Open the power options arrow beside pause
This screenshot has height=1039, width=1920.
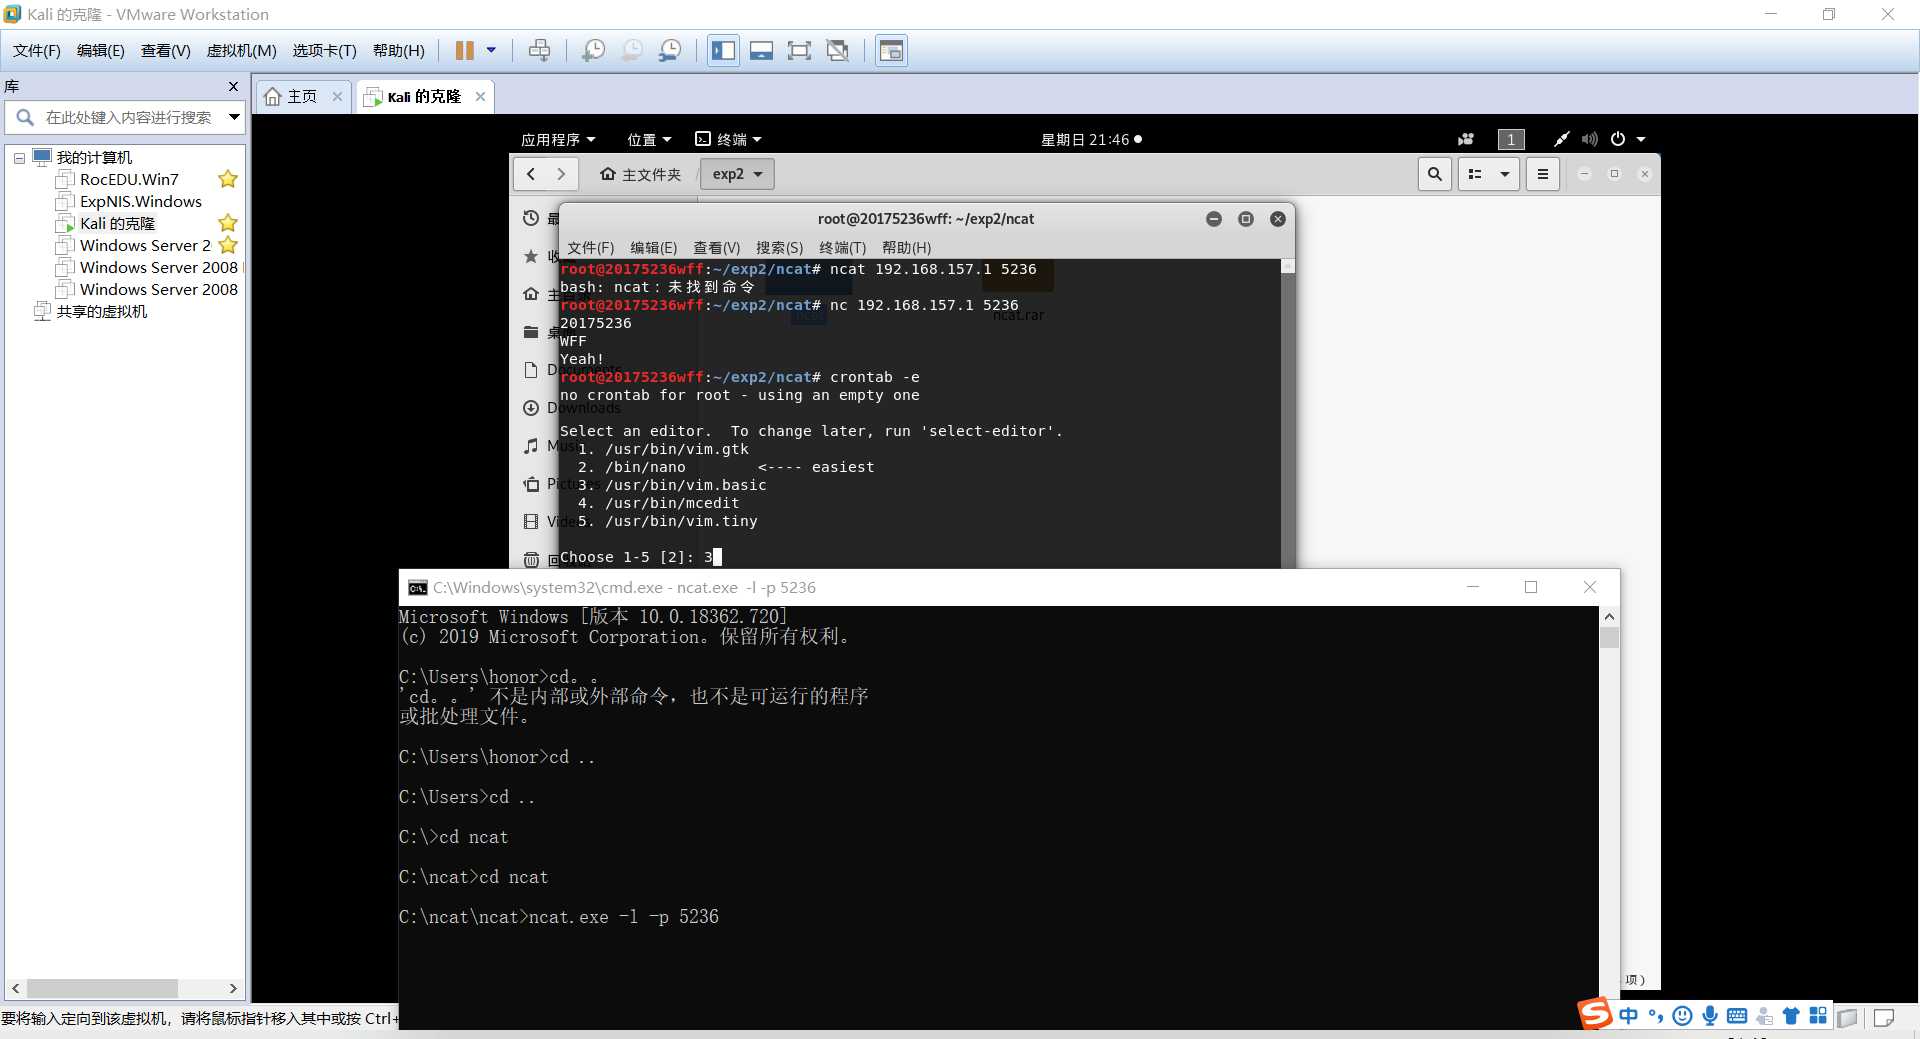point(491,50)
